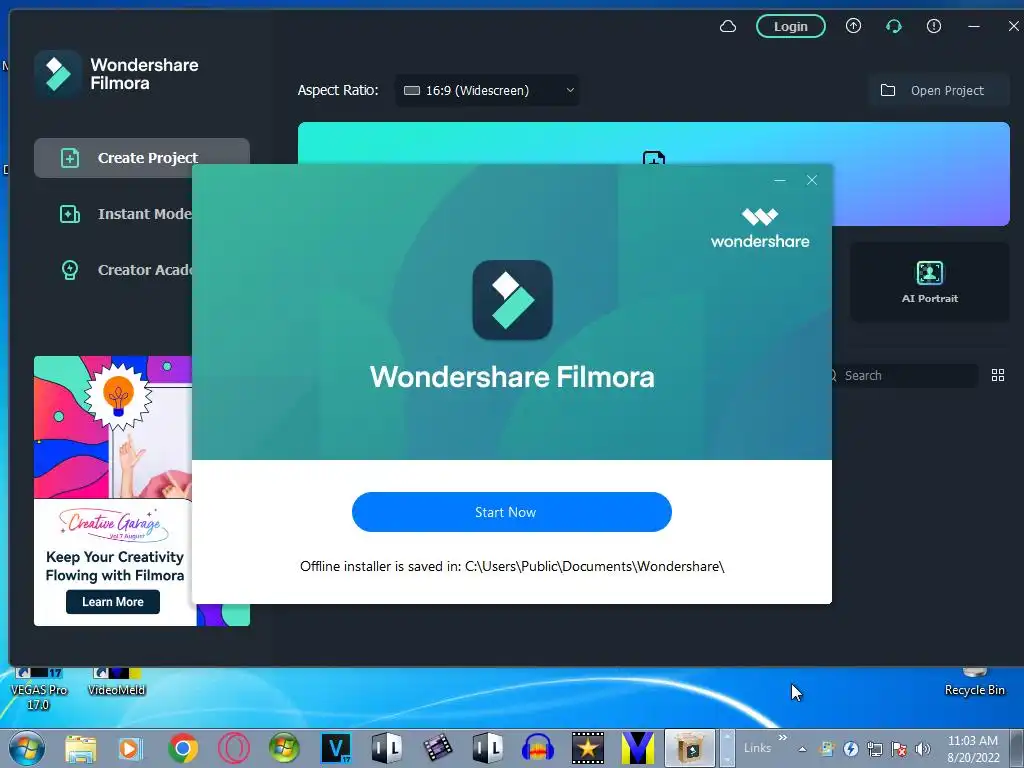The height and width of the screenshot is (768, 1024).
Task: Launch Google Chrome from the taskbar
Action: click(x=182, y=748)
